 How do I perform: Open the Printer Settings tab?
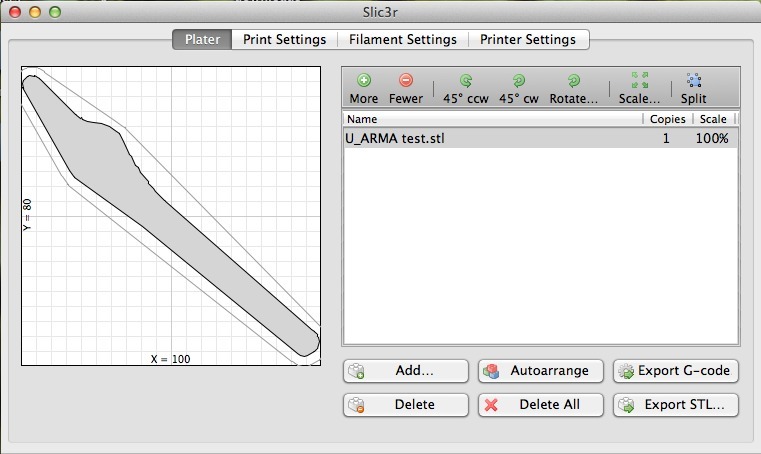tap(528, 40)
